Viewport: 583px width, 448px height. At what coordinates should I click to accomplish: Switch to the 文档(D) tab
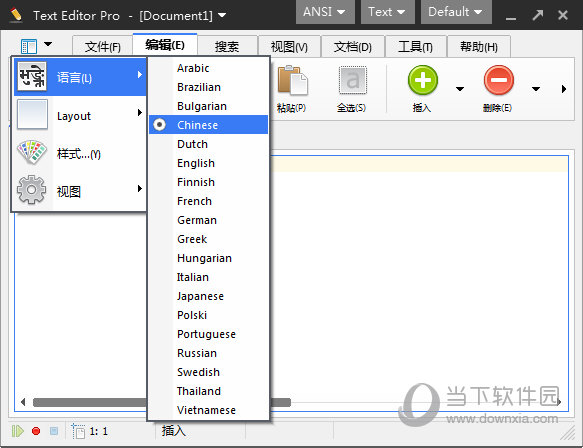click(352, 47)
